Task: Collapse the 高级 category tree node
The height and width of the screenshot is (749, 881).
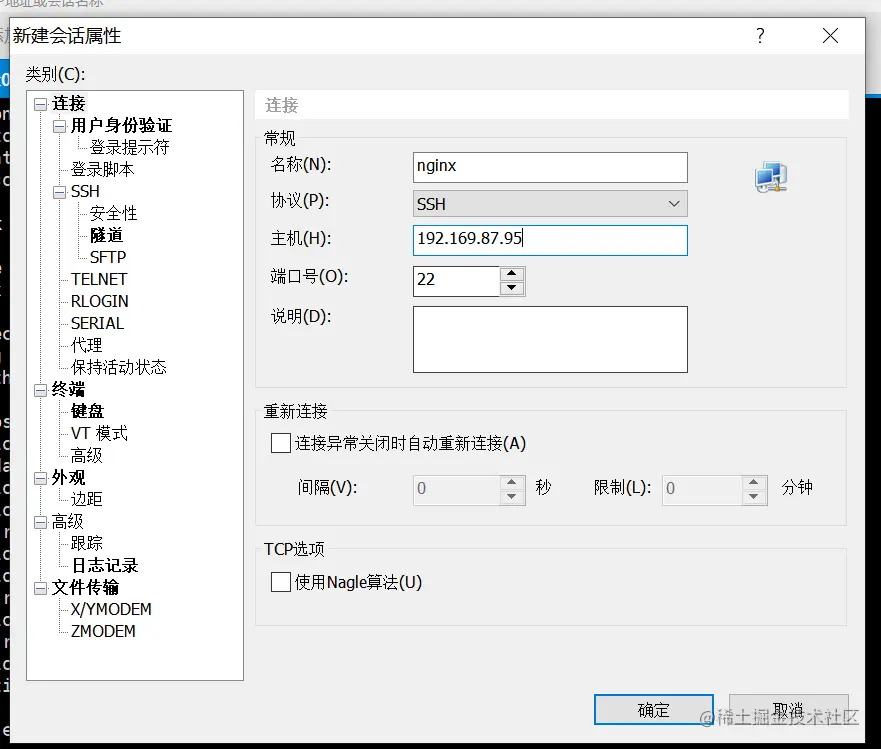Action: [x=40, y=523]
